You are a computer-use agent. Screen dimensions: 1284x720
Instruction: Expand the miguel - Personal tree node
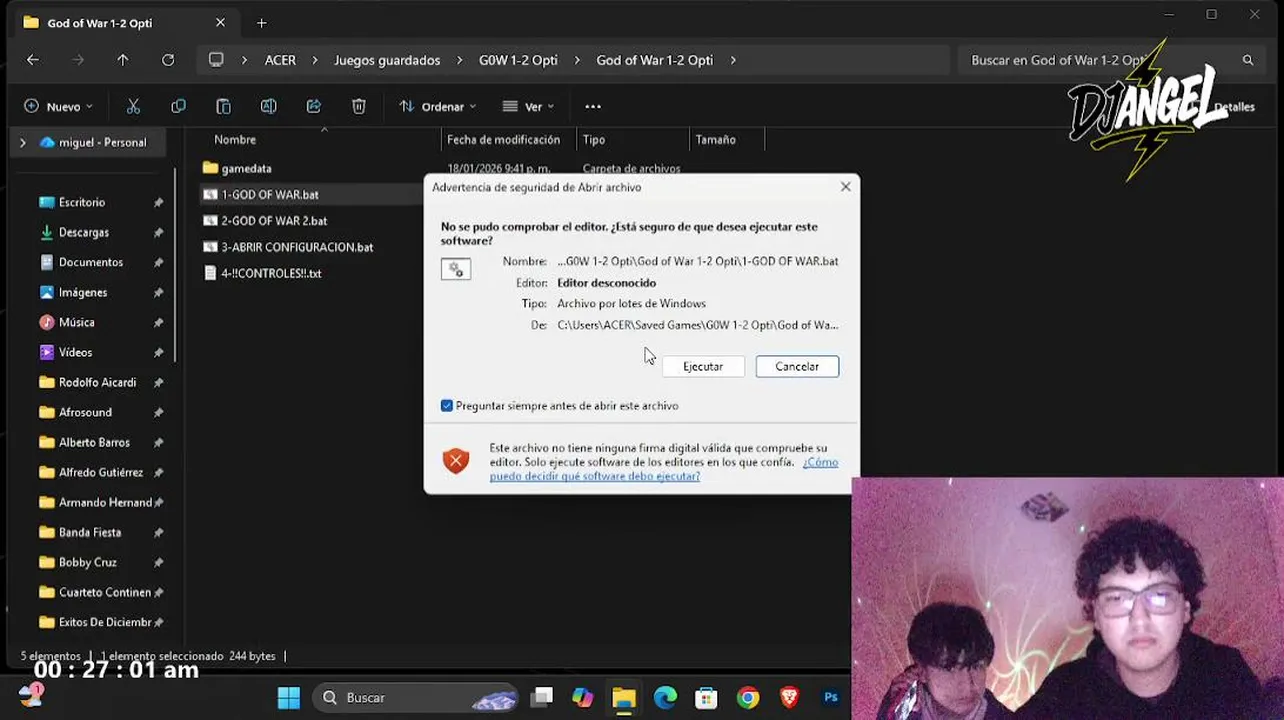pos(22,142)
